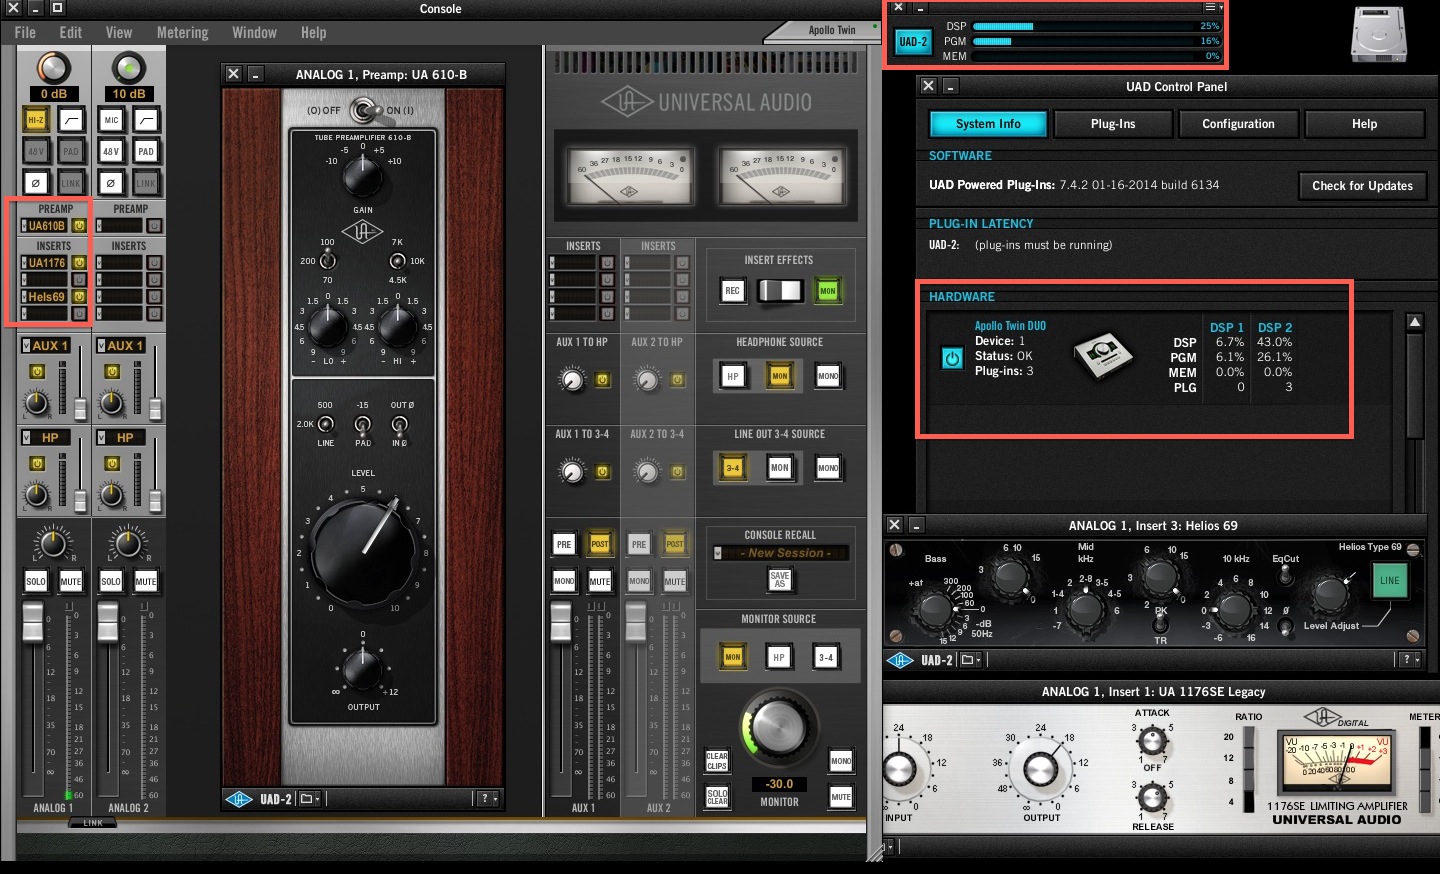This screenshot has height=874, width=1440.
Task: Open the File menu
Action: (x=25, y=32)
